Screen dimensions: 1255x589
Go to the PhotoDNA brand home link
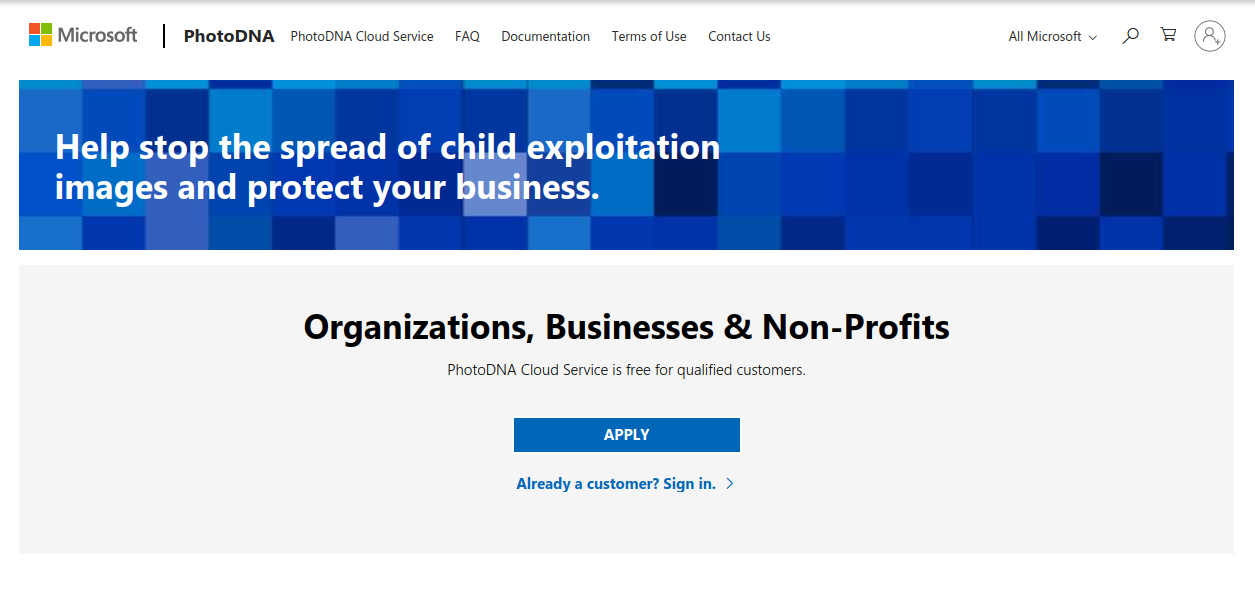pyautogui.click(x=229, y=36)
